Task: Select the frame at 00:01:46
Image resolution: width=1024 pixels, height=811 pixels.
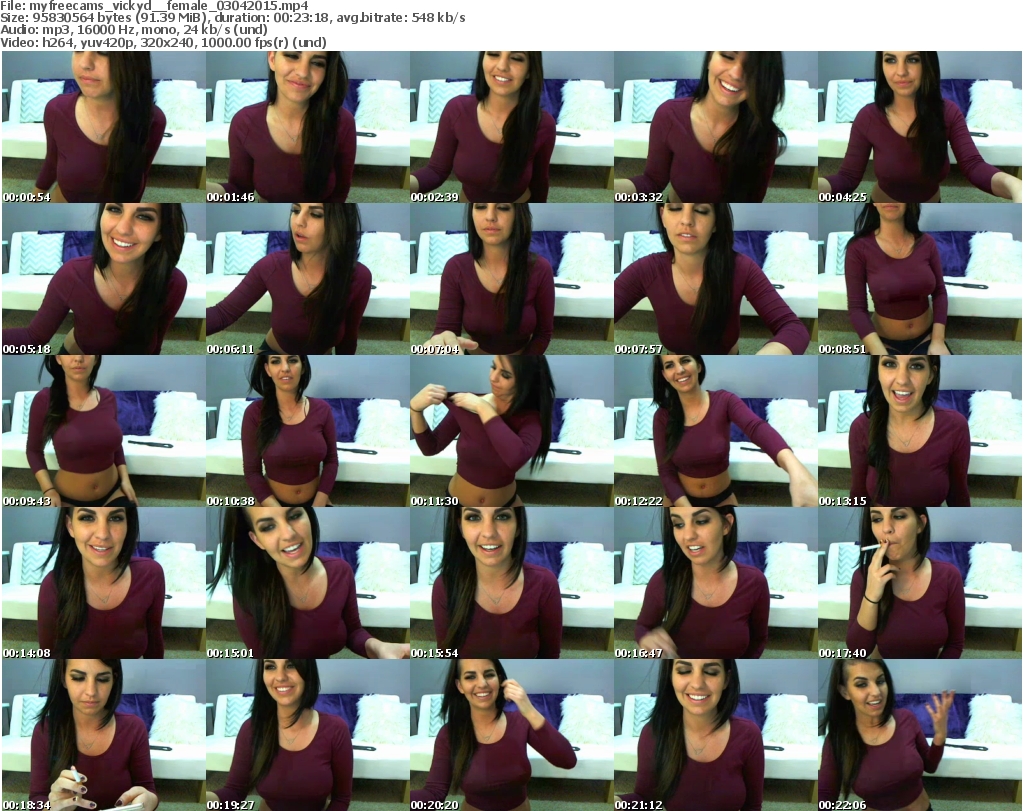Action: coord(308,127)
